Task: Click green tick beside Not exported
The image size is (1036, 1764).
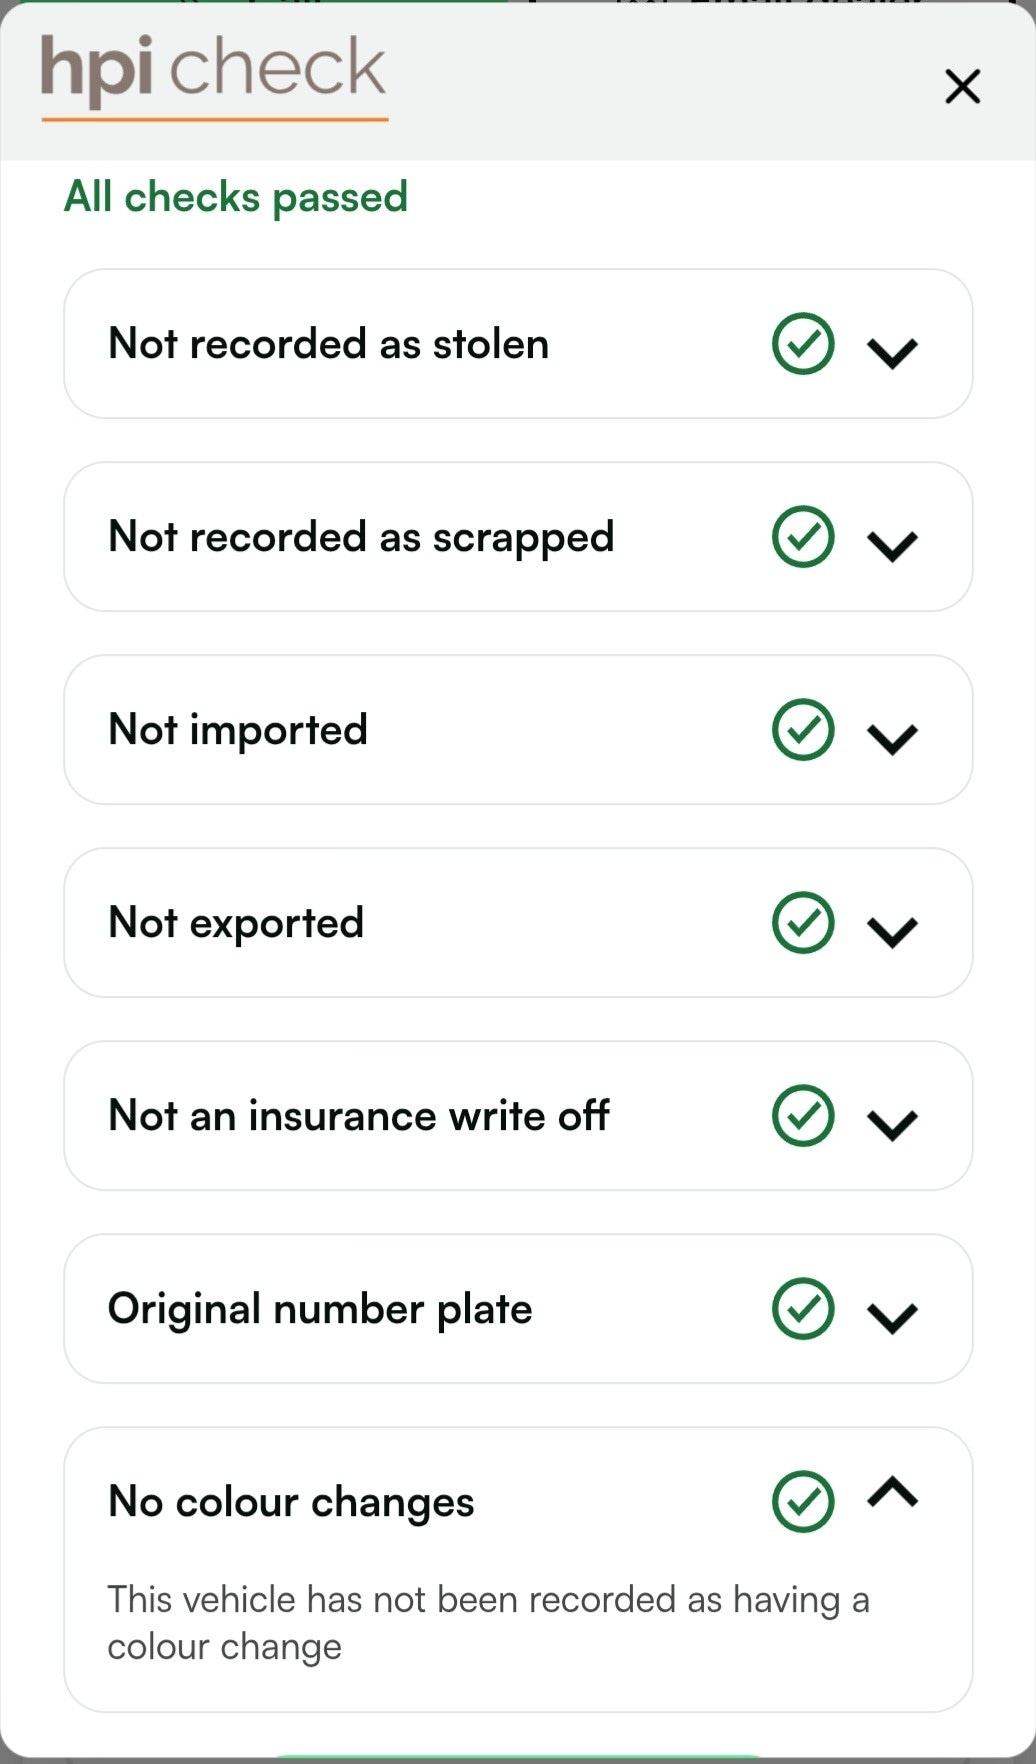Action: tap(803, 923)
